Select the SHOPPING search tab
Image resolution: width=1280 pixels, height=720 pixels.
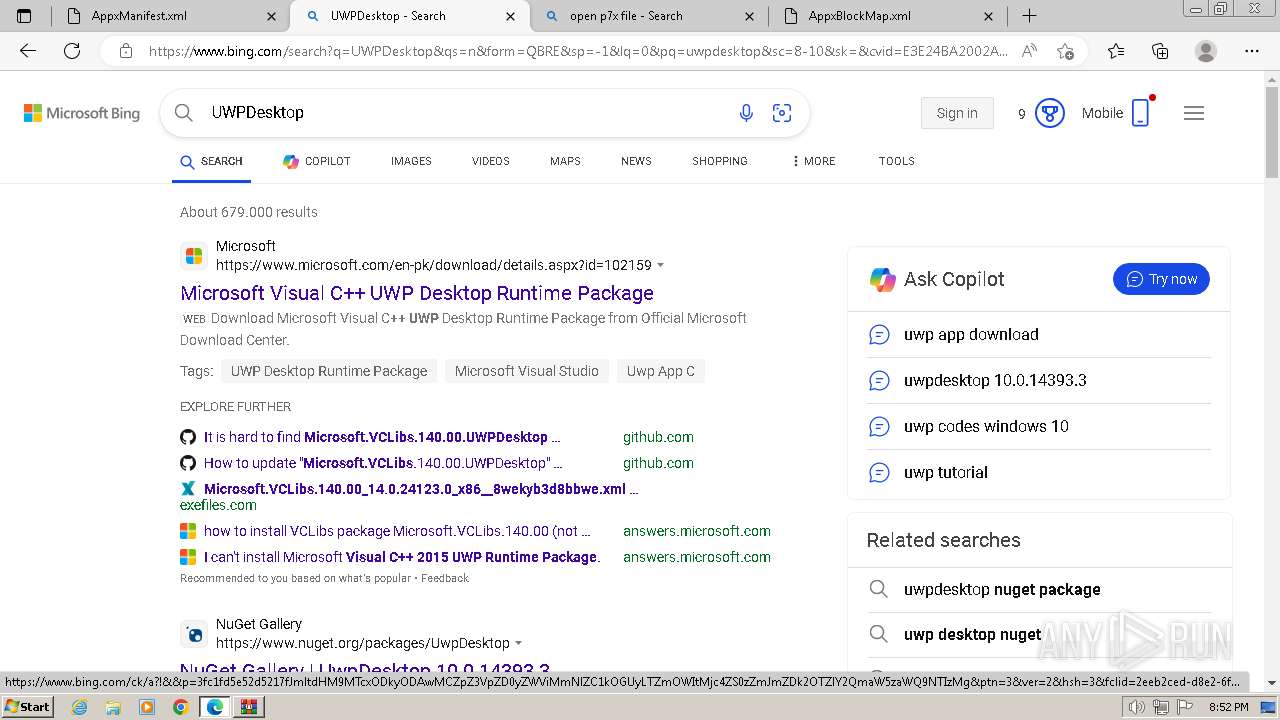point(720,161)
